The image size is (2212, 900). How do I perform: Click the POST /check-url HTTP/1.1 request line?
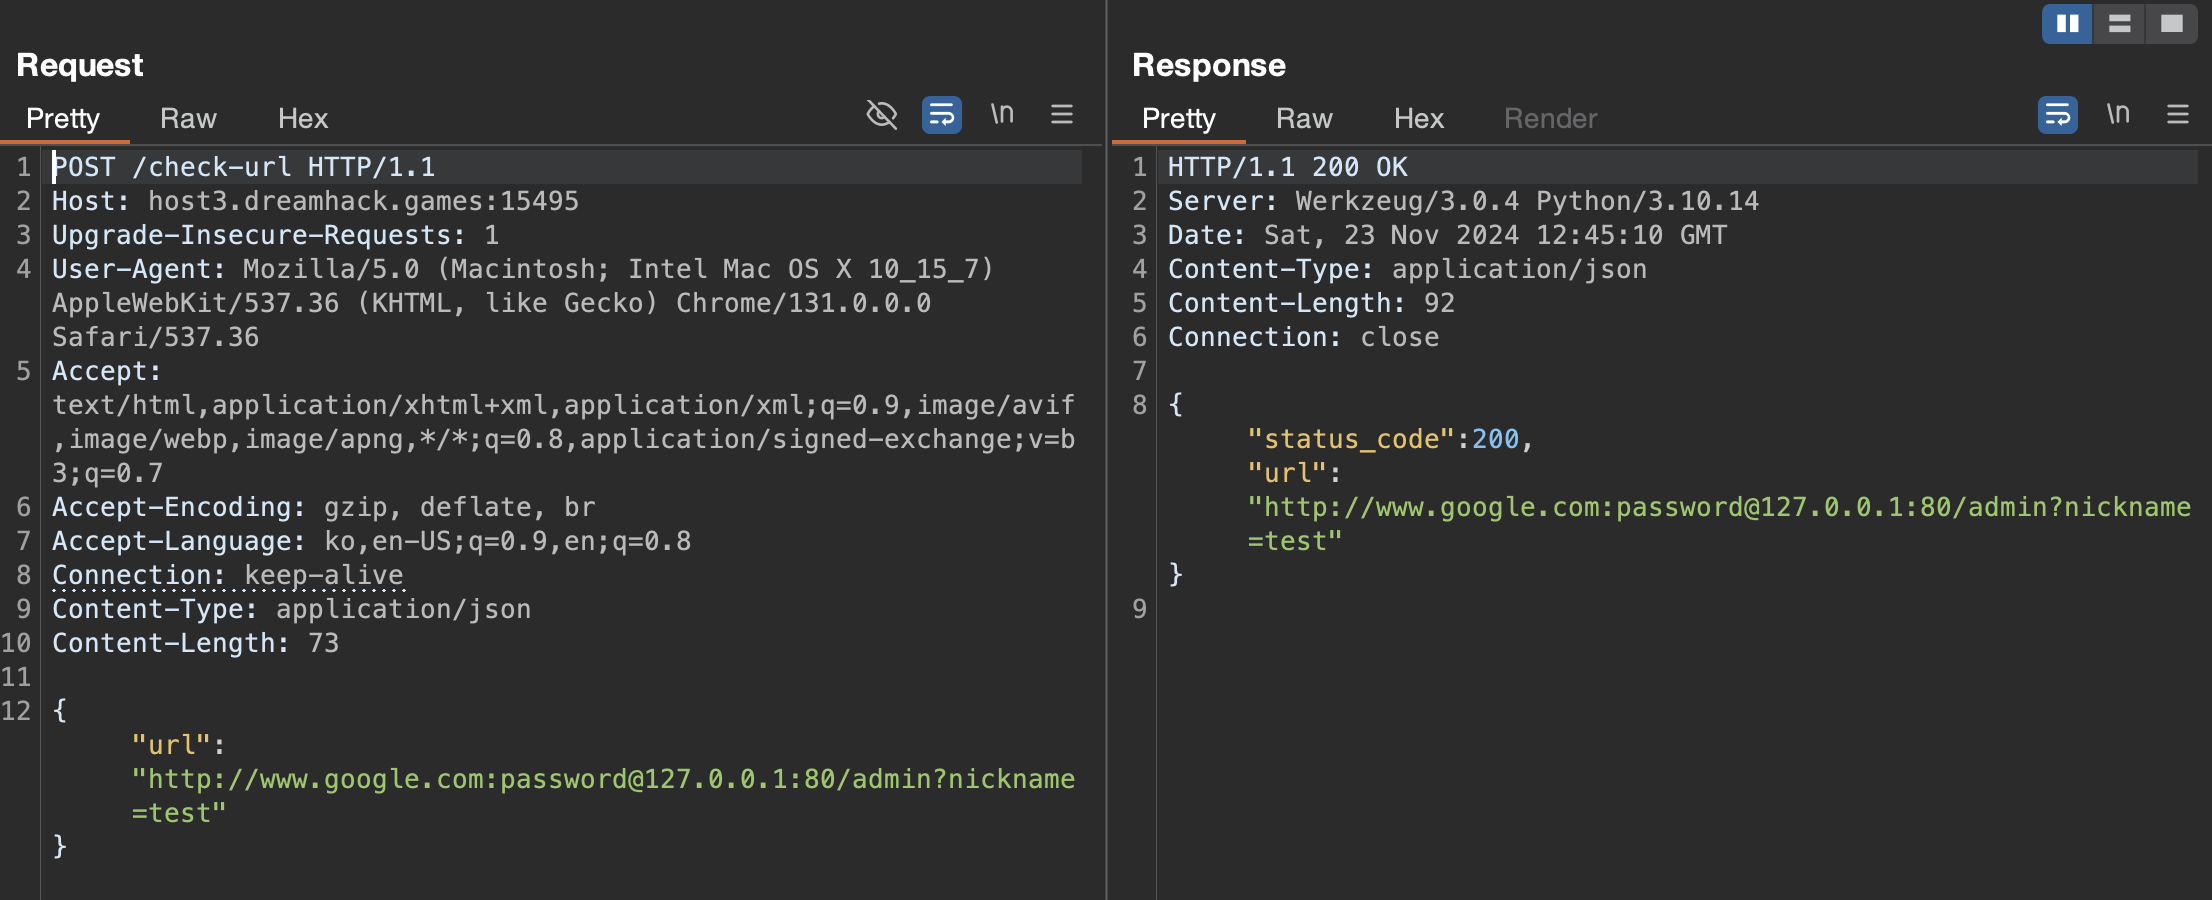click(x=244, y=167)
